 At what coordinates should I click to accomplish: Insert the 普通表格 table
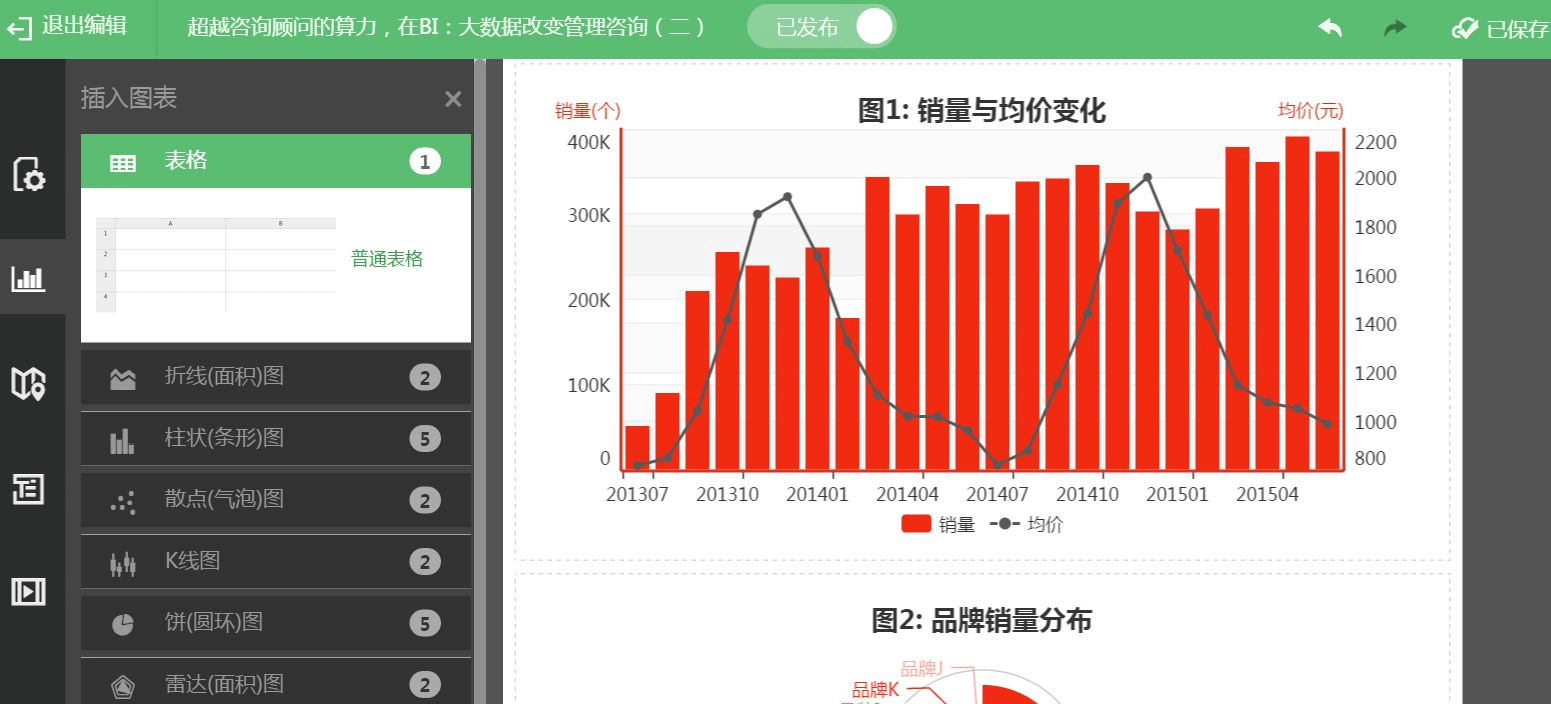[x=387, y=260]
